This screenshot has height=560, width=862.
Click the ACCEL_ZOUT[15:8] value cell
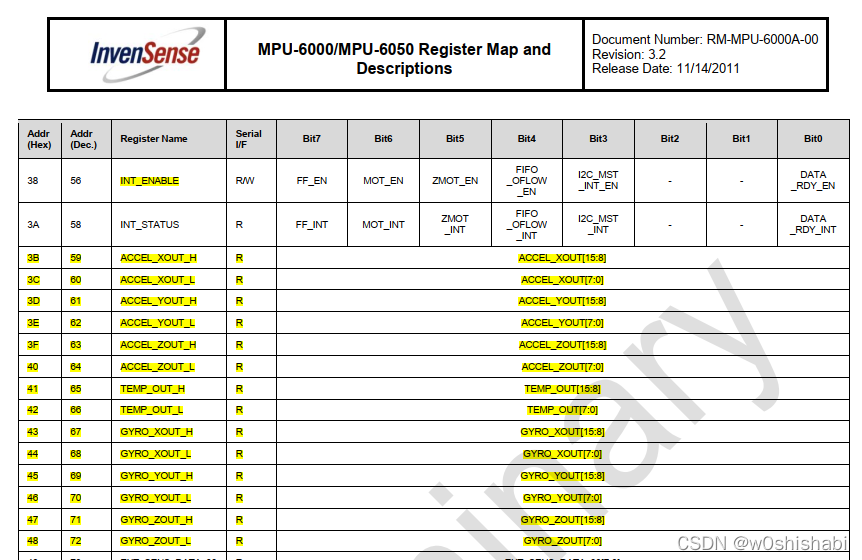562,345
